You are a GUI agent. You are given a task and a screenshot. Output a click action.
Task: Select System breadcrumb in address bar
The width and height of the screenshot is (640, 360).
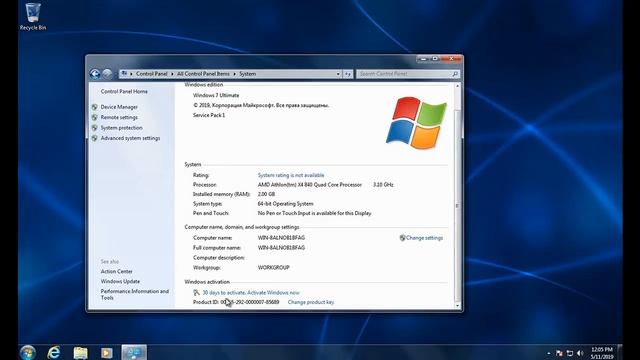pos(247,74)
